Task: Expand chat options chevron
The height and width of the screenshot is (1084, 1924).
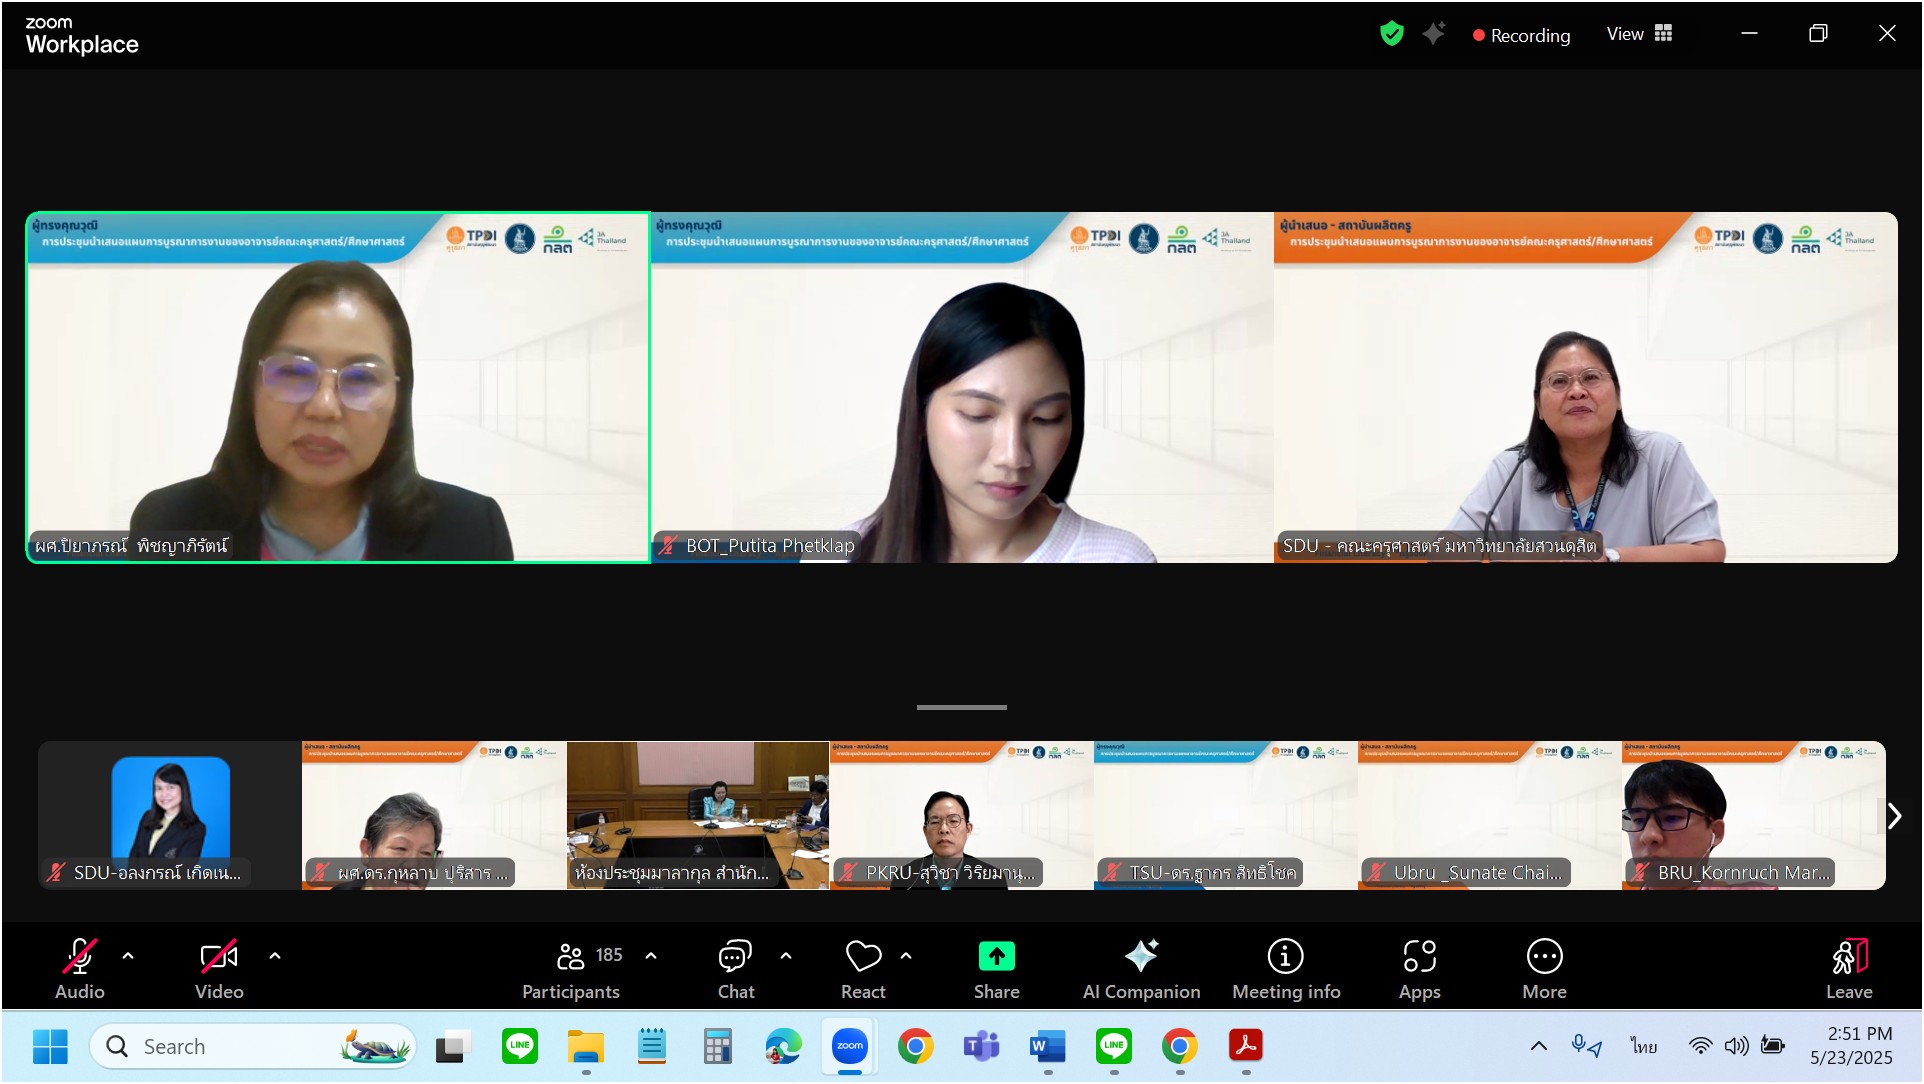Action: pos(786,956)
